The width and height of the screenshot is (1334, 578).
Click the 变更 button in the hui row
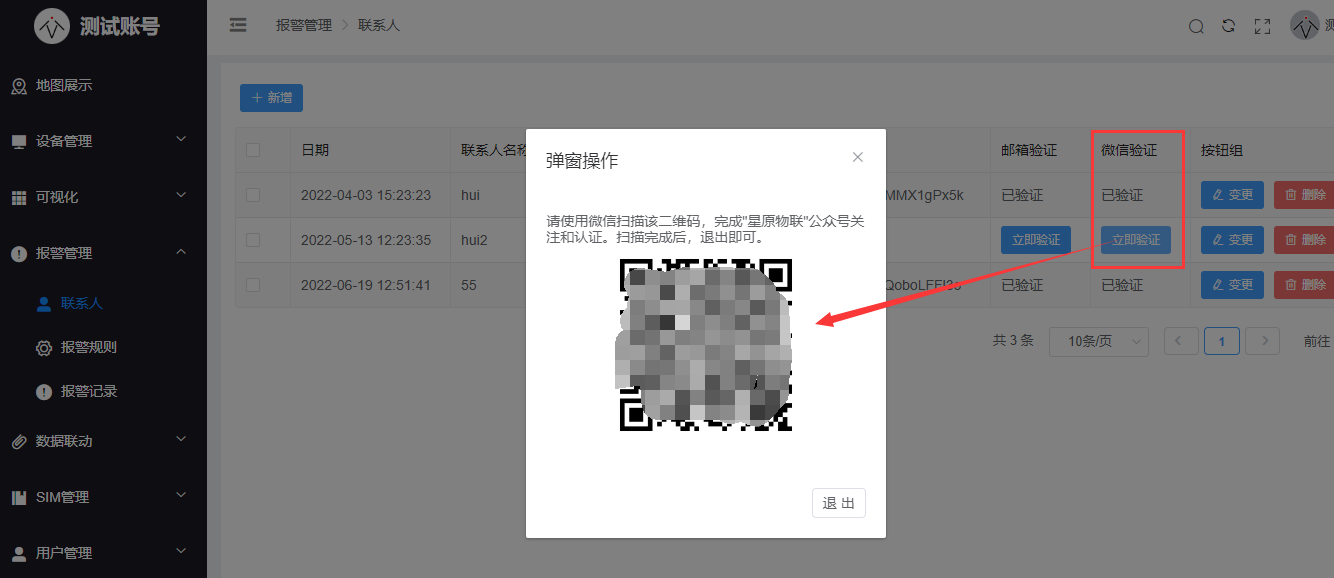1232,195
